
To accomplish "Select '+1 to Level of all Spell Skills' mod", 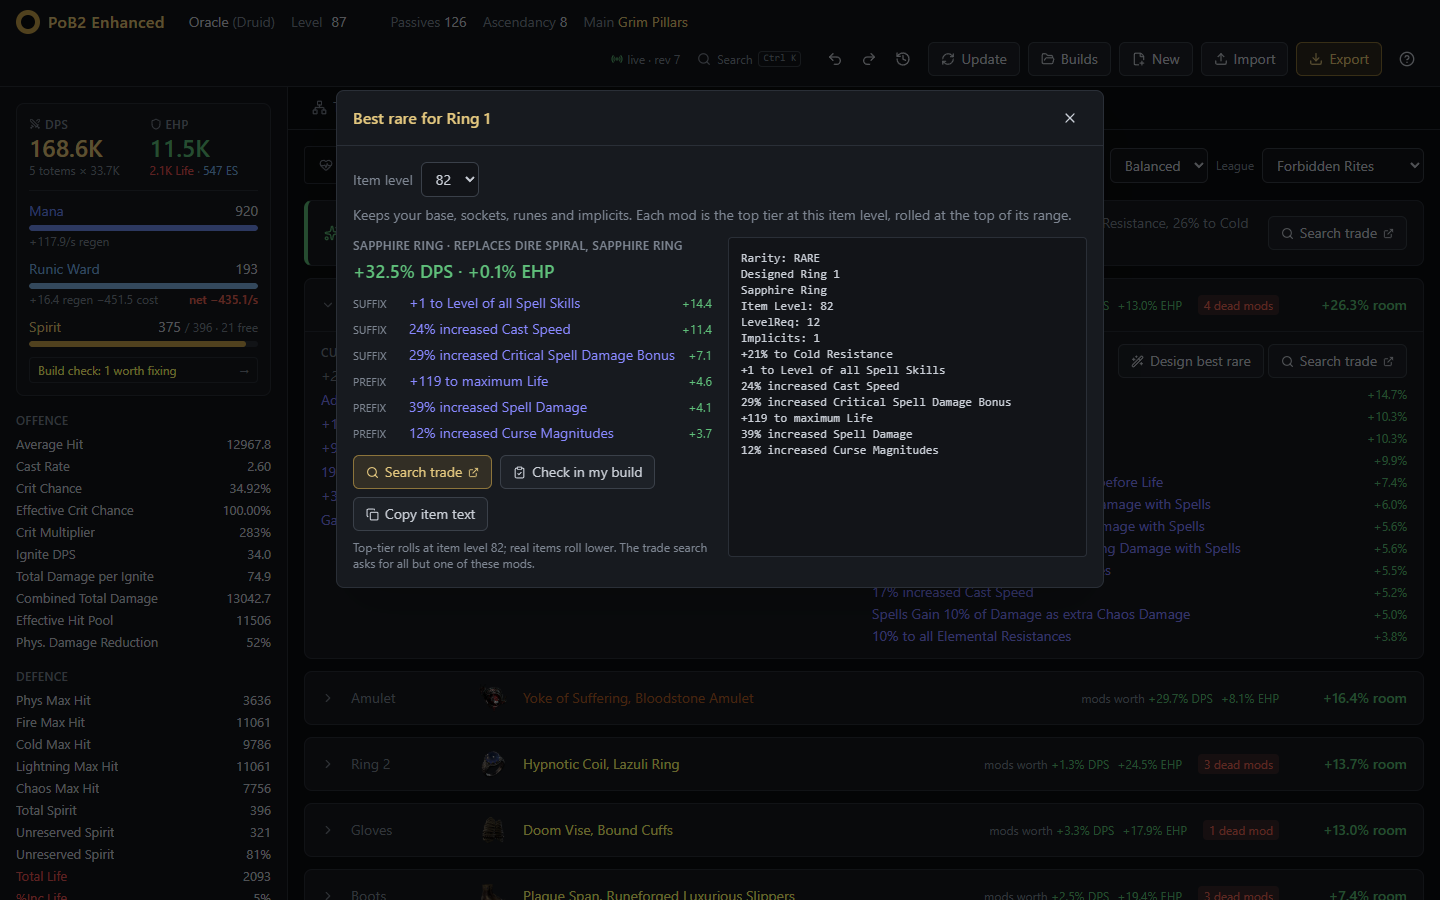I will coord(494,303).
